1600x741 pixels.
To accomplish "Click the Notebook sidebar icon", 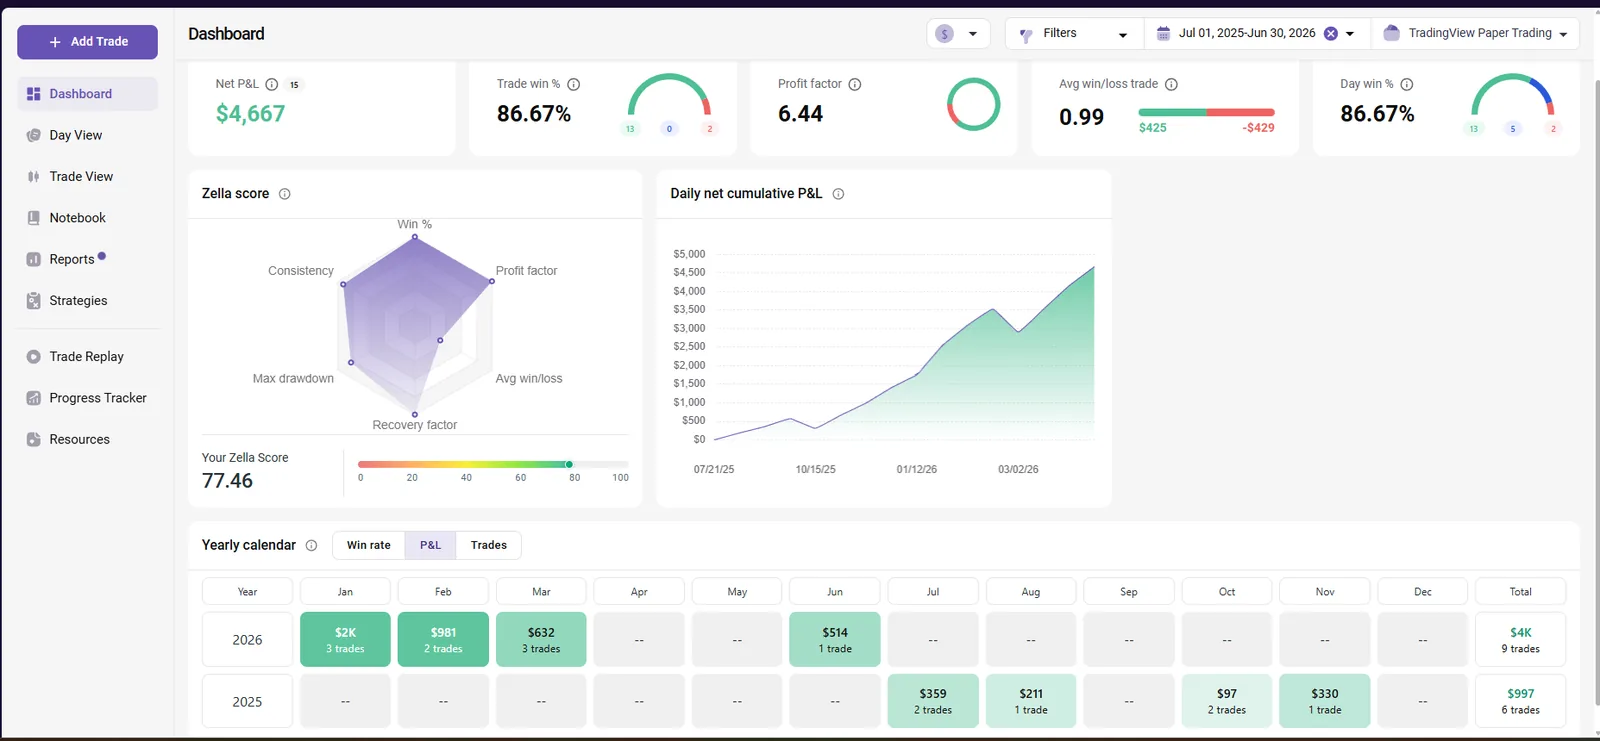I will [33, 218].
